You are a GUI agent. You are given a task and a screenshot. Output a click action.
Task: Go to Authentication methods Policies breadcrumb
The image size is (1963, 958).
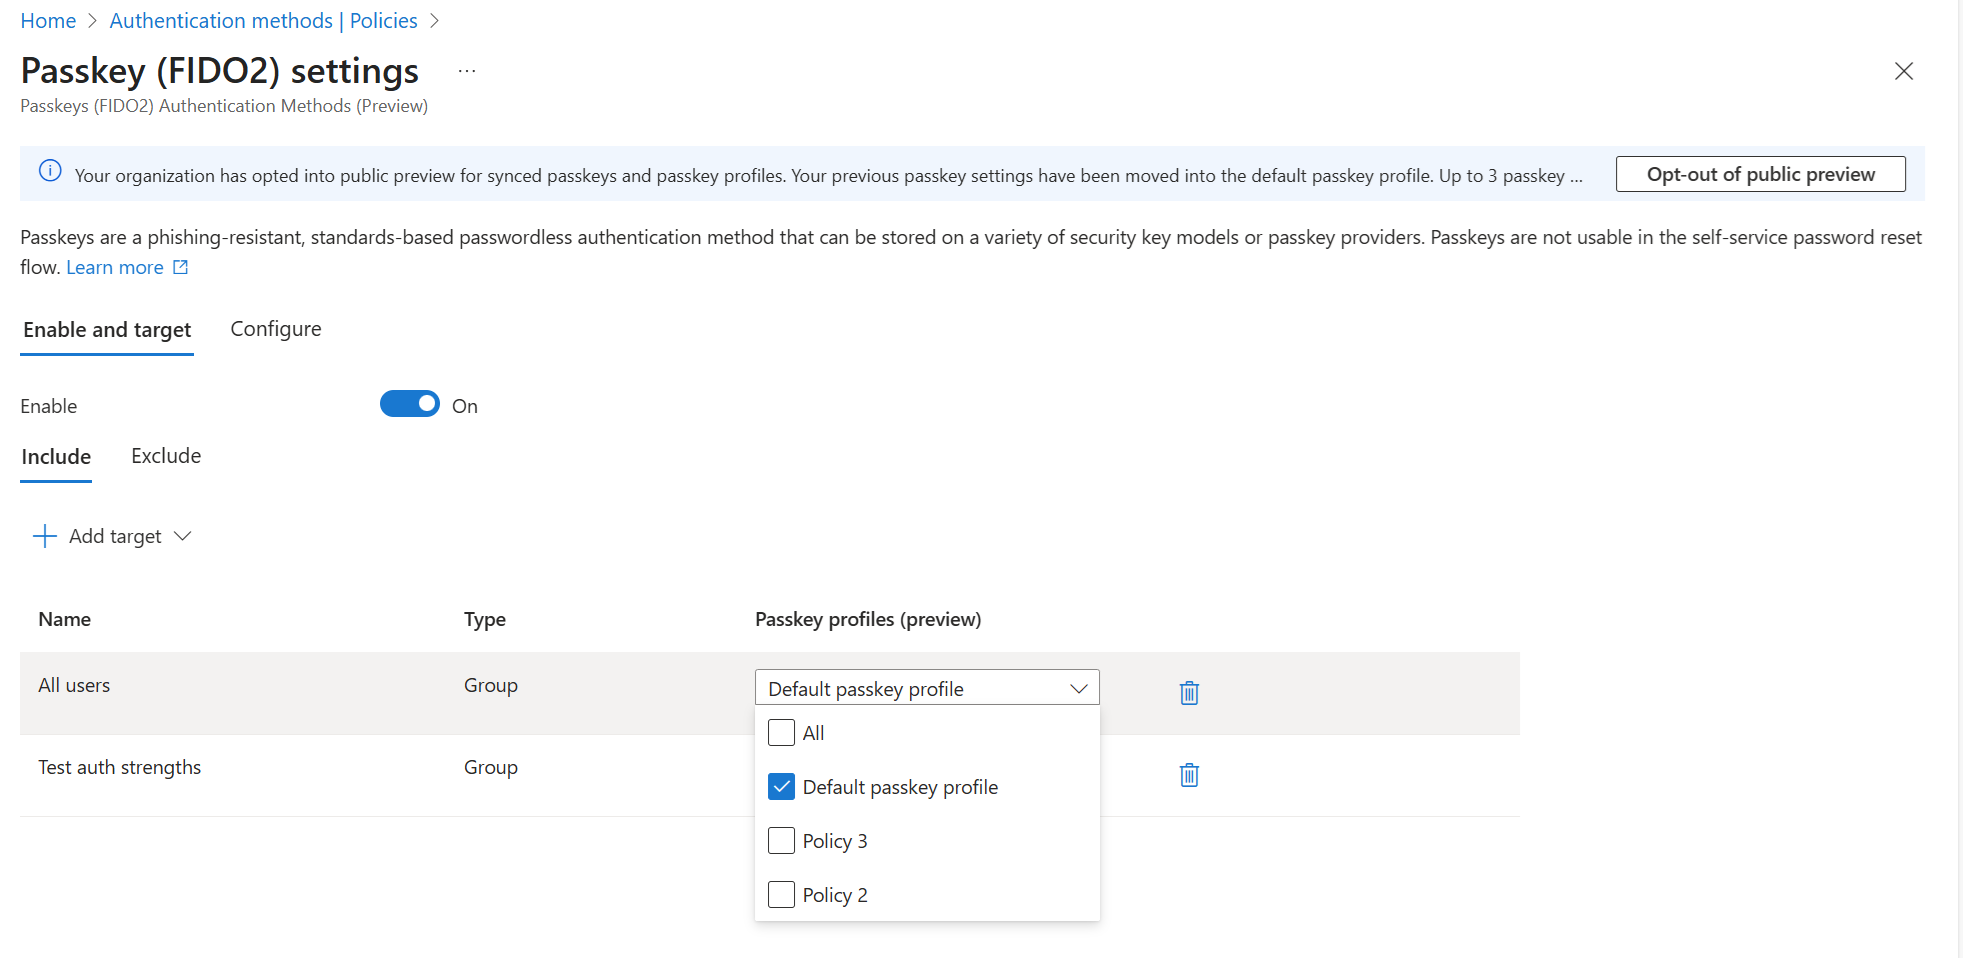263,21
